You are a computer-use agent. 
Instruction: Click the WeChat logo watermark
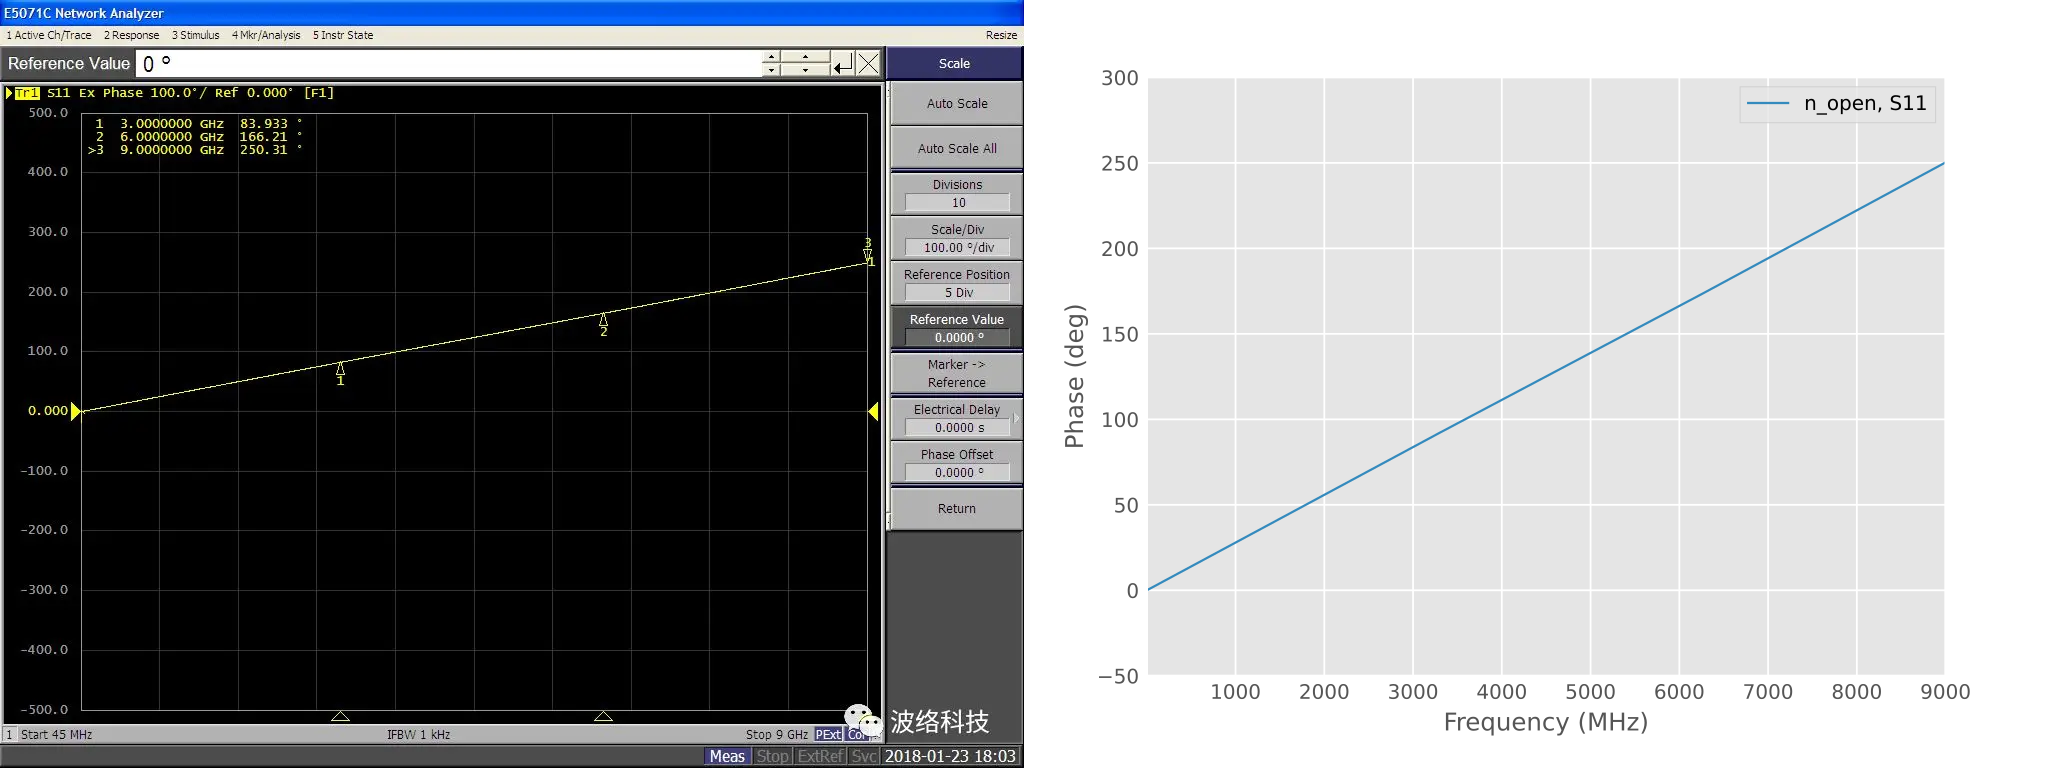pos(862,719)
